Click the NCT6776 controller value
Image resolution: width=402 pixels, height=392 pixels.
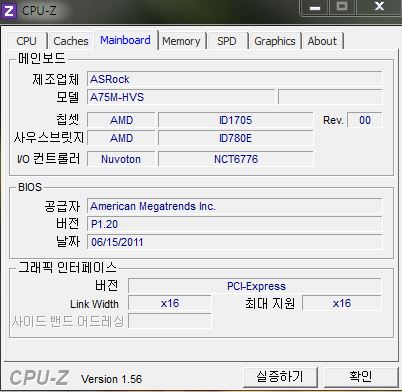(x=236, y=159)
